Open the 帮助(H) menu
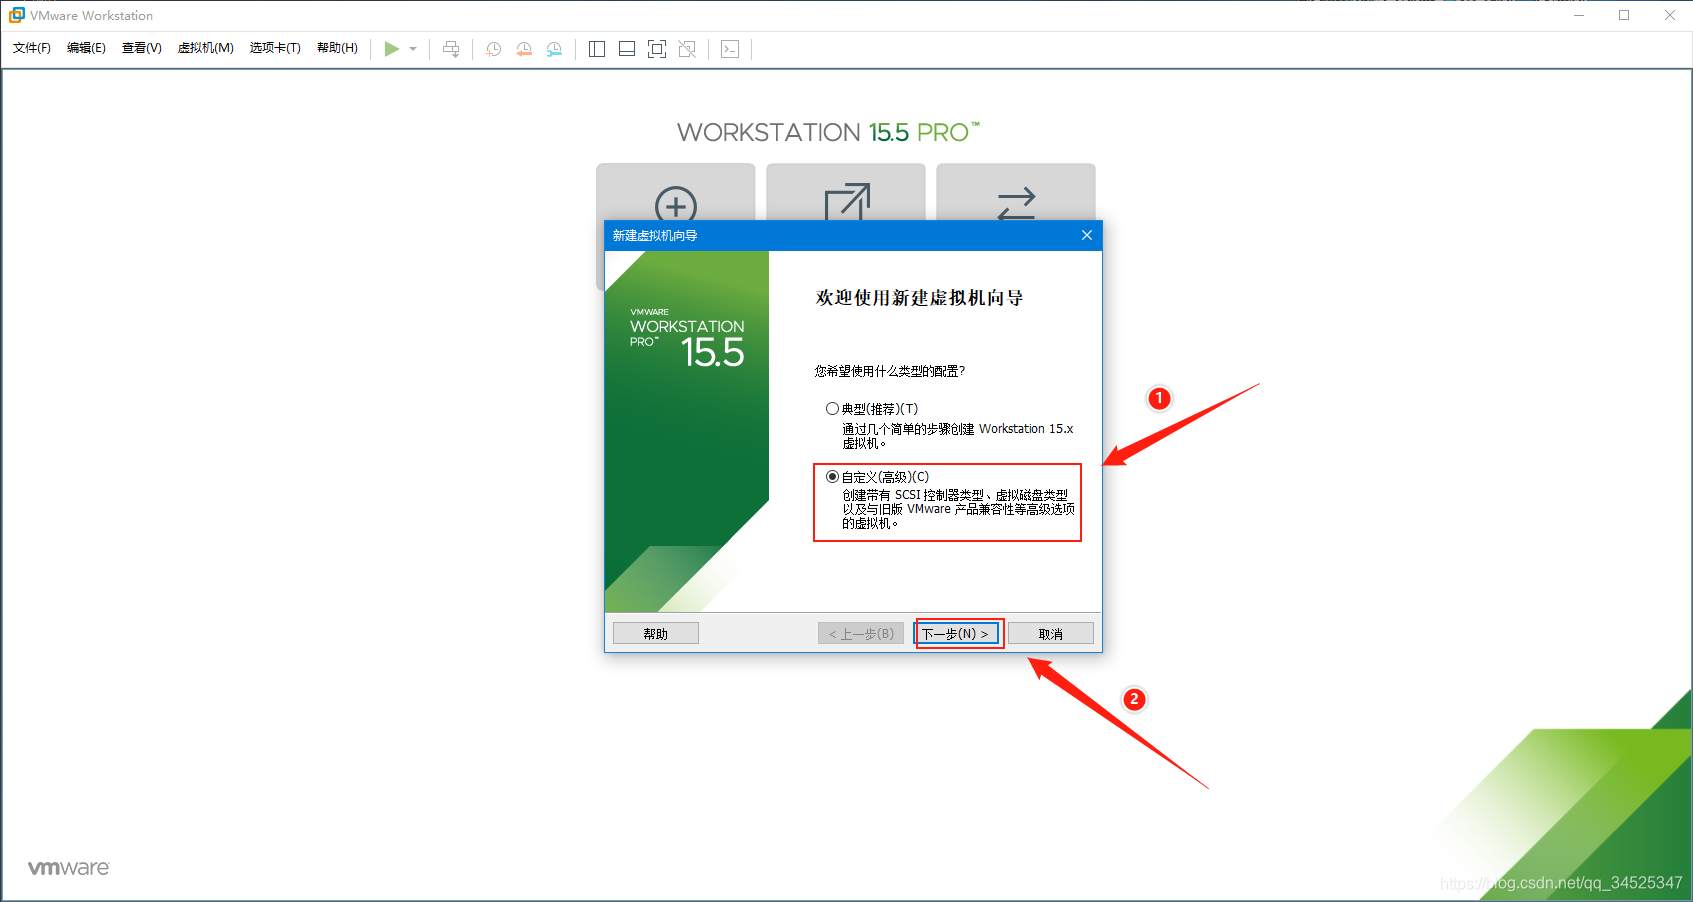1693x902 pixels. (x=337, y=48)
